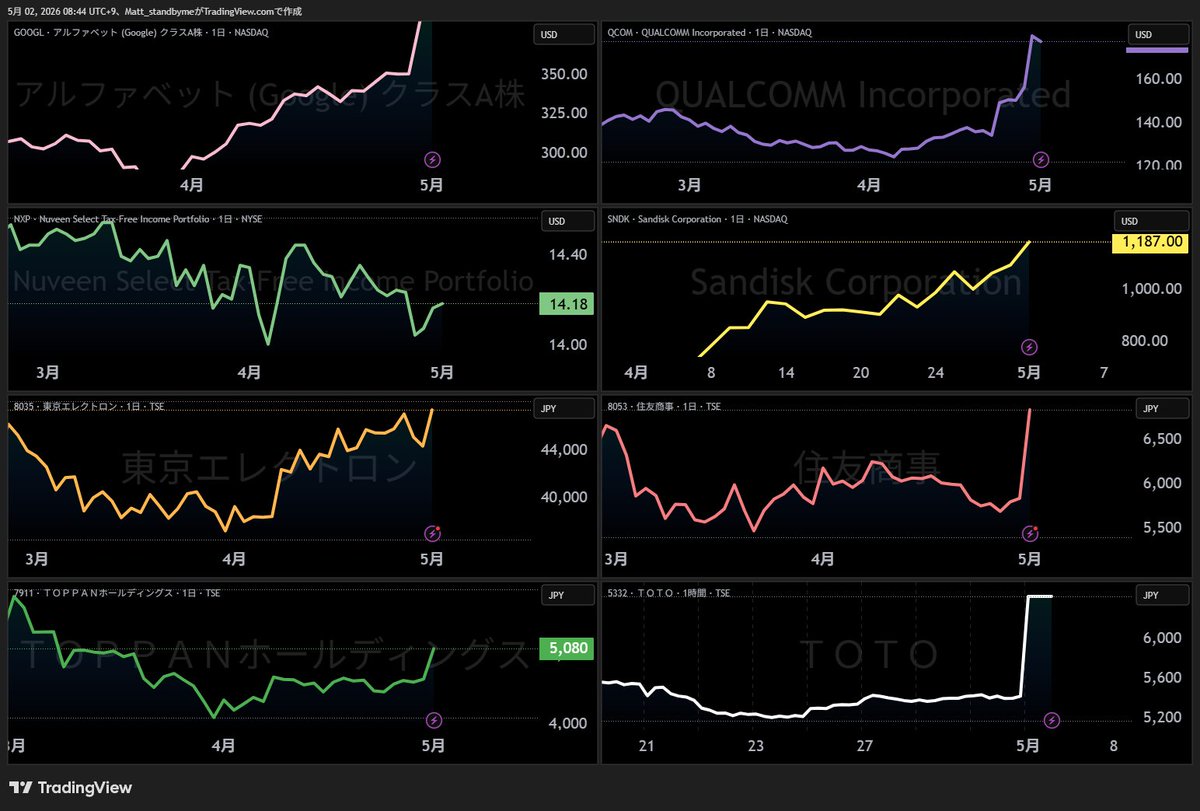Click 5,600 on TOTO price axis
Viewport: 1200px width, 811px height.
(1161, 678)
